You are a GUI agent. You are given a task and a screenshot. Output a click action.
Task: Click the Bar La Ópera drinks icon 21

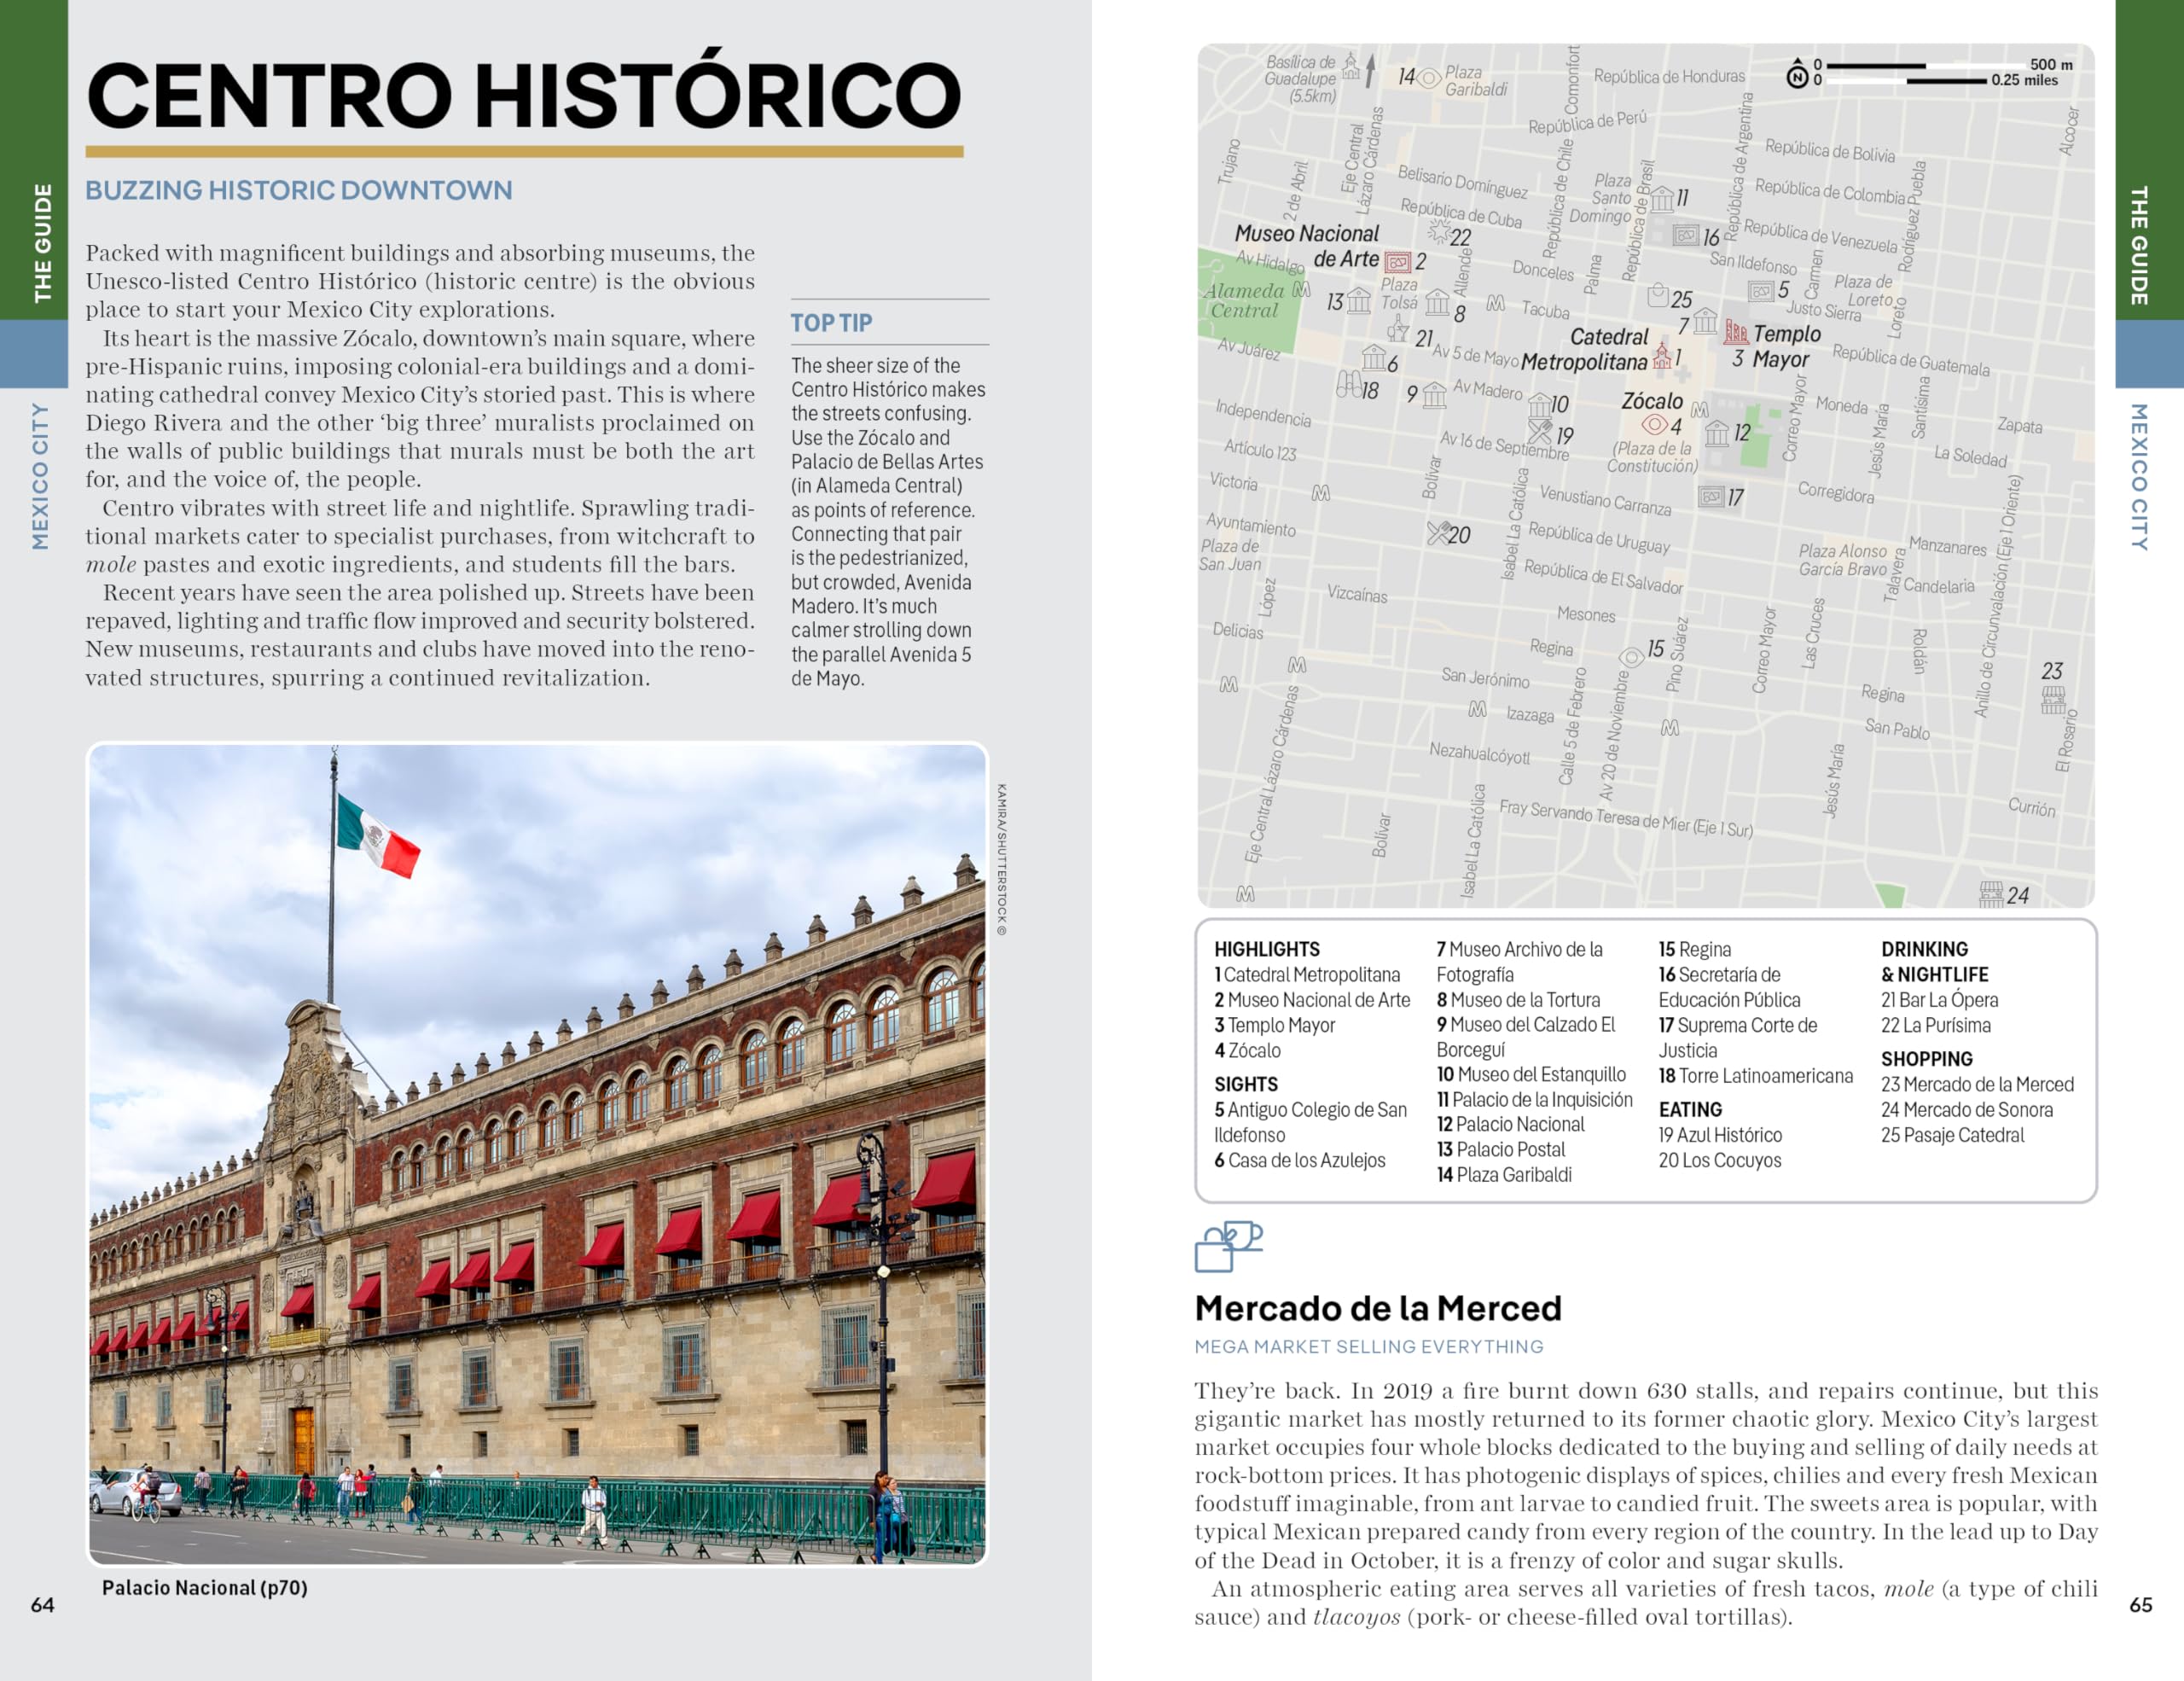point(1398,329)
